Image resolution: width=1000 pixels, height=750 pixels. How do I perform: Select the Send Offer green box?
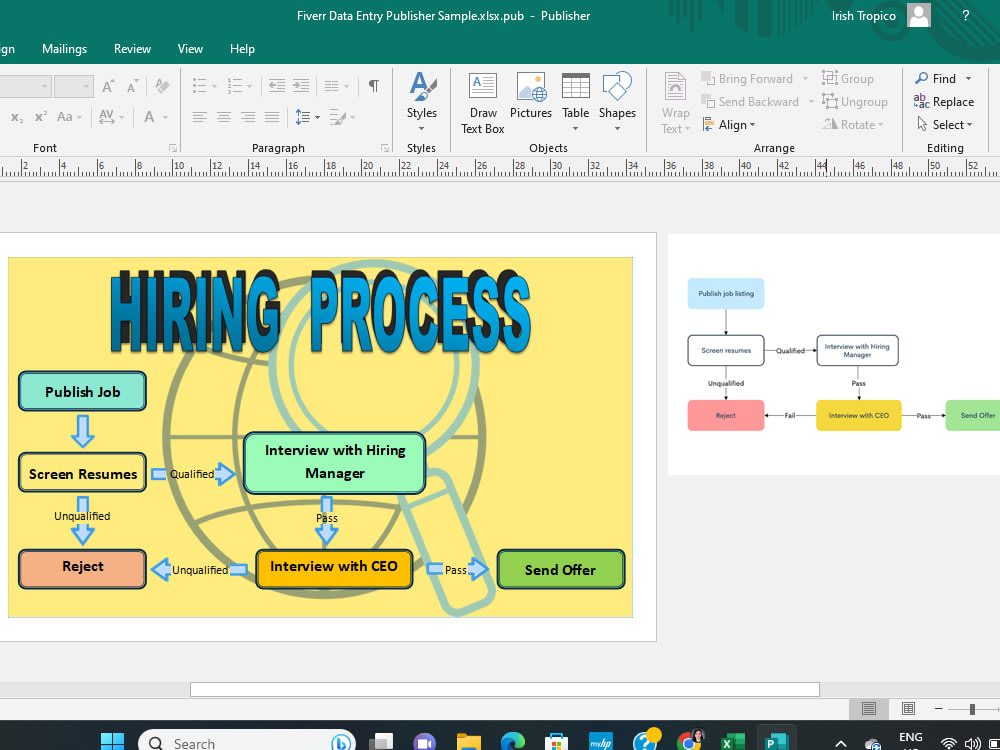click(561, 570)
